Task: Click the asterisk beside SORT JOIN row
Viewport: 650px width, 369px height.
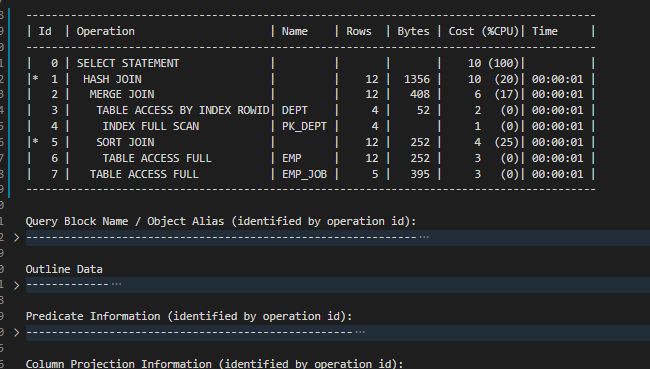Action: pos(36,142)
